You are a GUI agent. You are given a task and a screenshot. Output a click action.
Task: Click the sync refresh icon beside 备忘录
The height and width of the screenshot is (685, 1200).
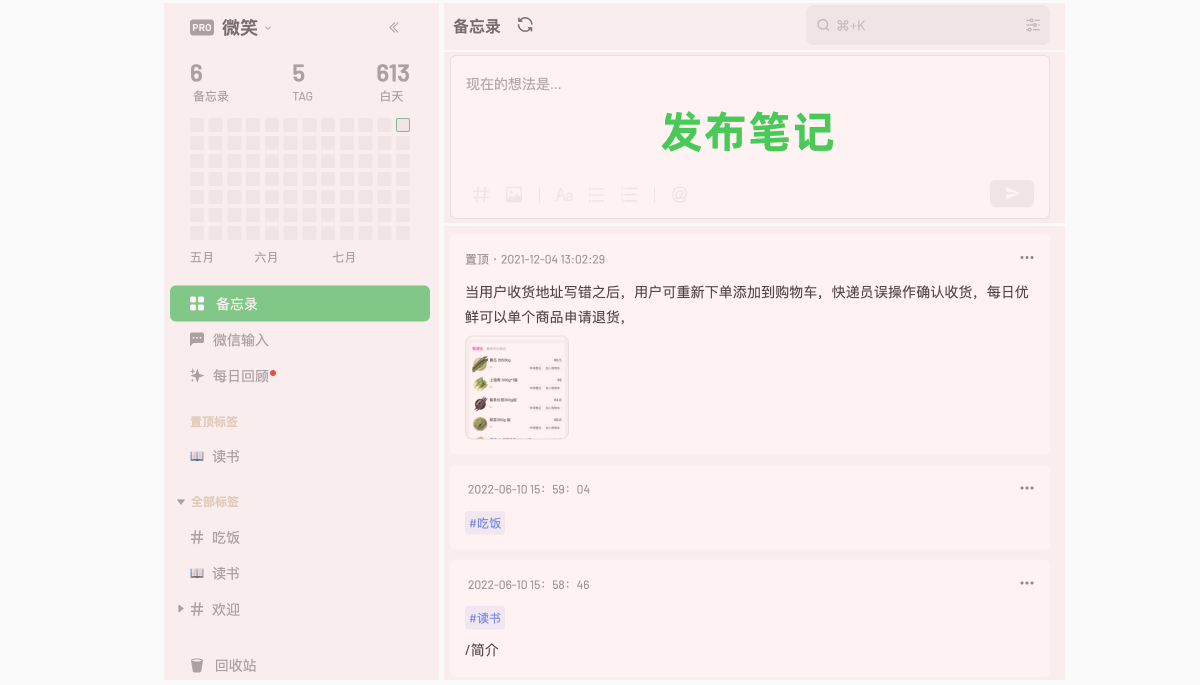[525, 25]
